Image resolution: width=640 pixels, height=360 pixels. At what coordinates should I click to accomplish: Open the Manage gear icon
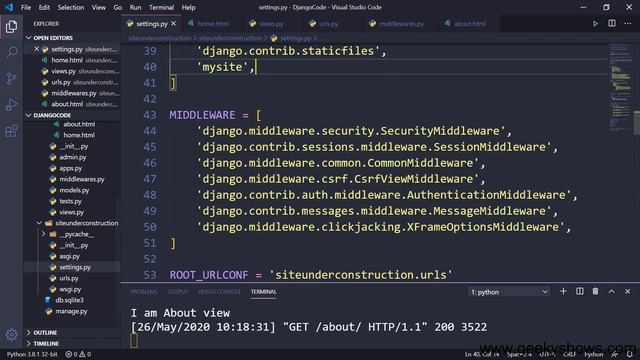pyautogui.click(x=11, y=335)
